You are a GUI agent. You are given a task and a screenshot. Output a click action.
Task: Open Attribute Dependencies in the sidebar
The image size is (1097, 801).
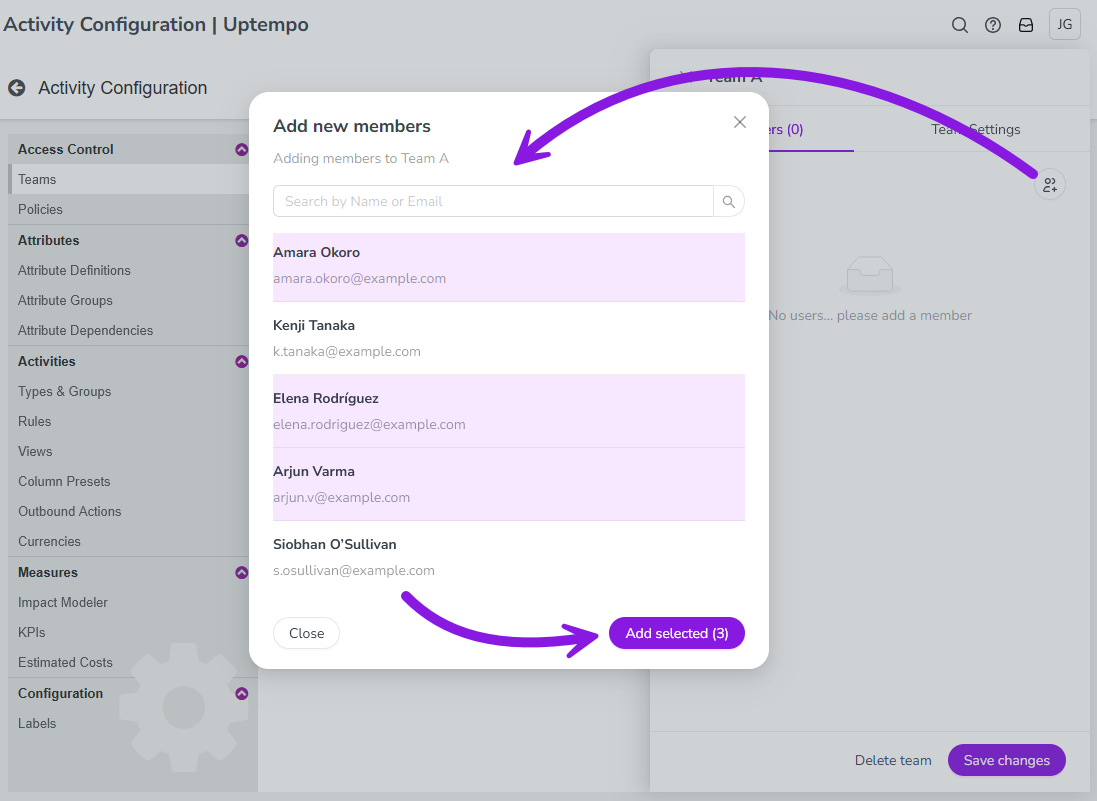[x=129, y=331]
